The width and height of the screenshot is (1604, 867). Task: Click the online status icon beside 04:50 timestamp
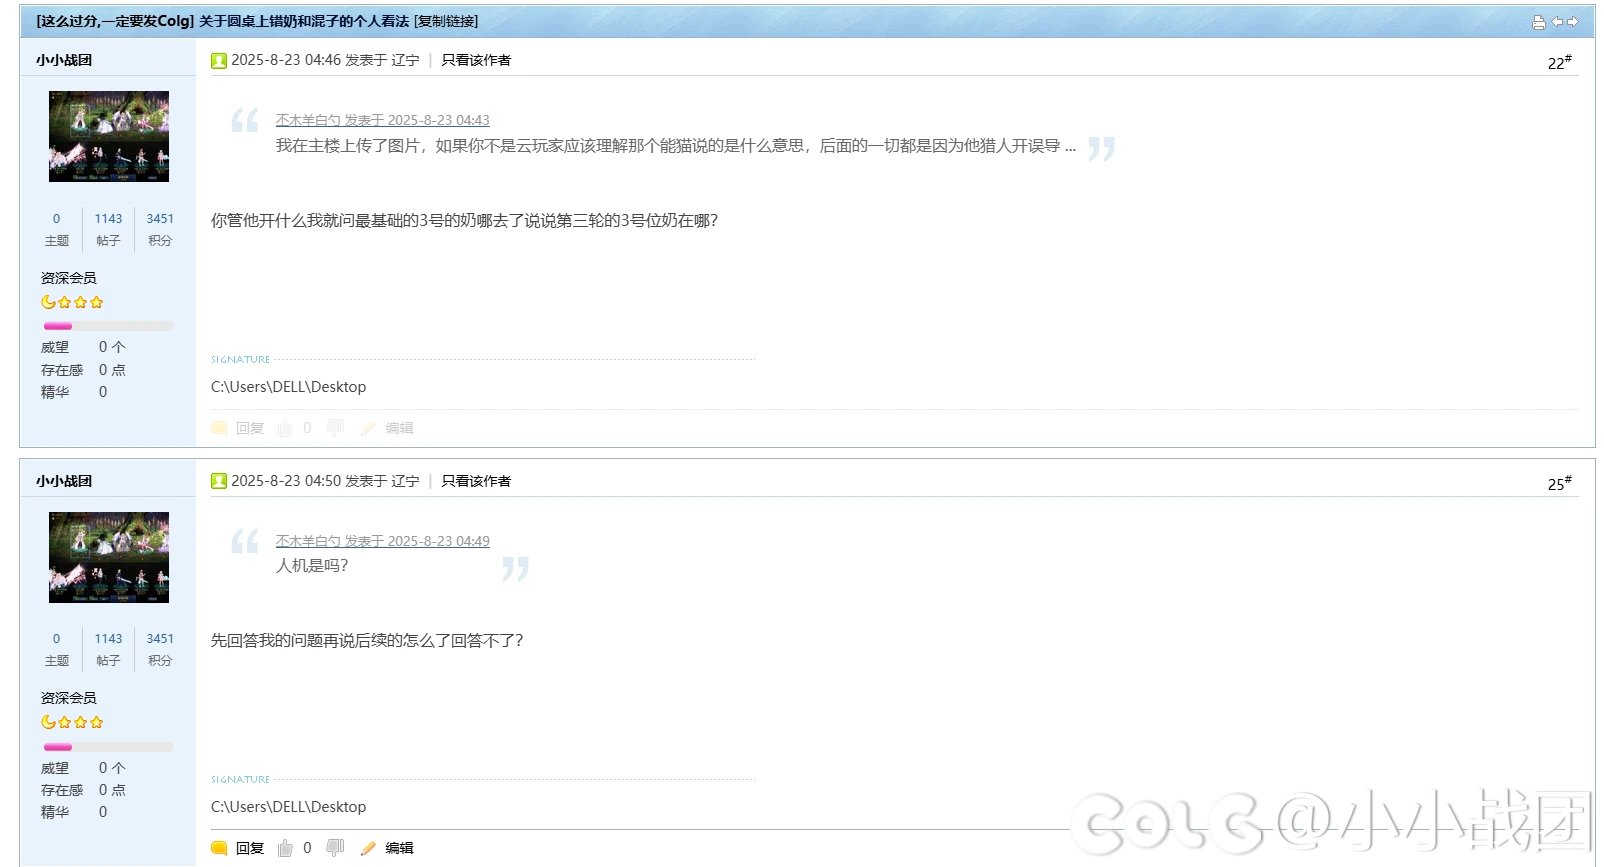point(219,482)
